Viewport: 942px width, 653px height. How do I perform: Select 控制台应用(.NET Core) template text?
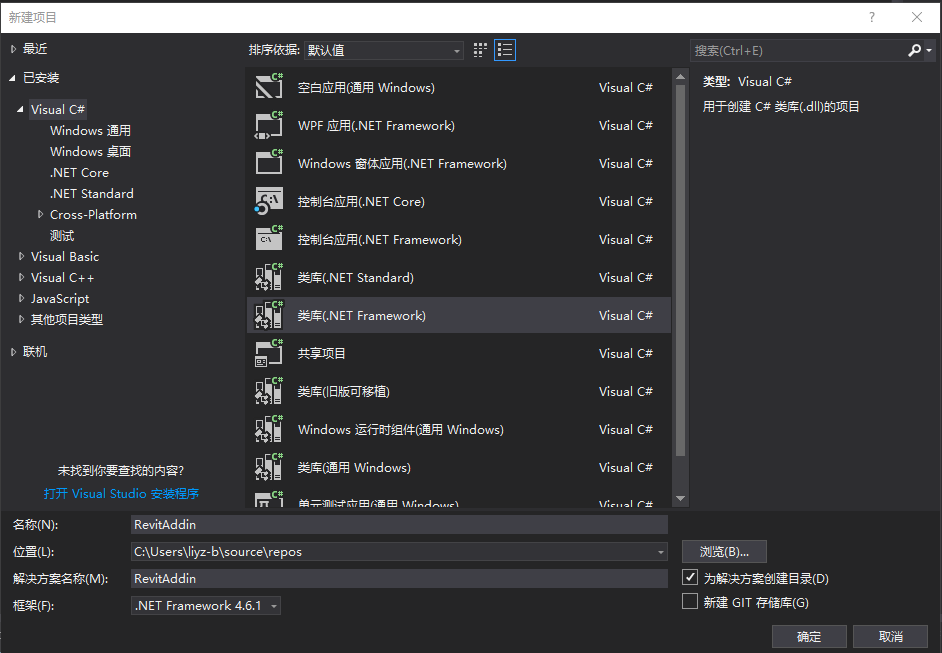361,201
